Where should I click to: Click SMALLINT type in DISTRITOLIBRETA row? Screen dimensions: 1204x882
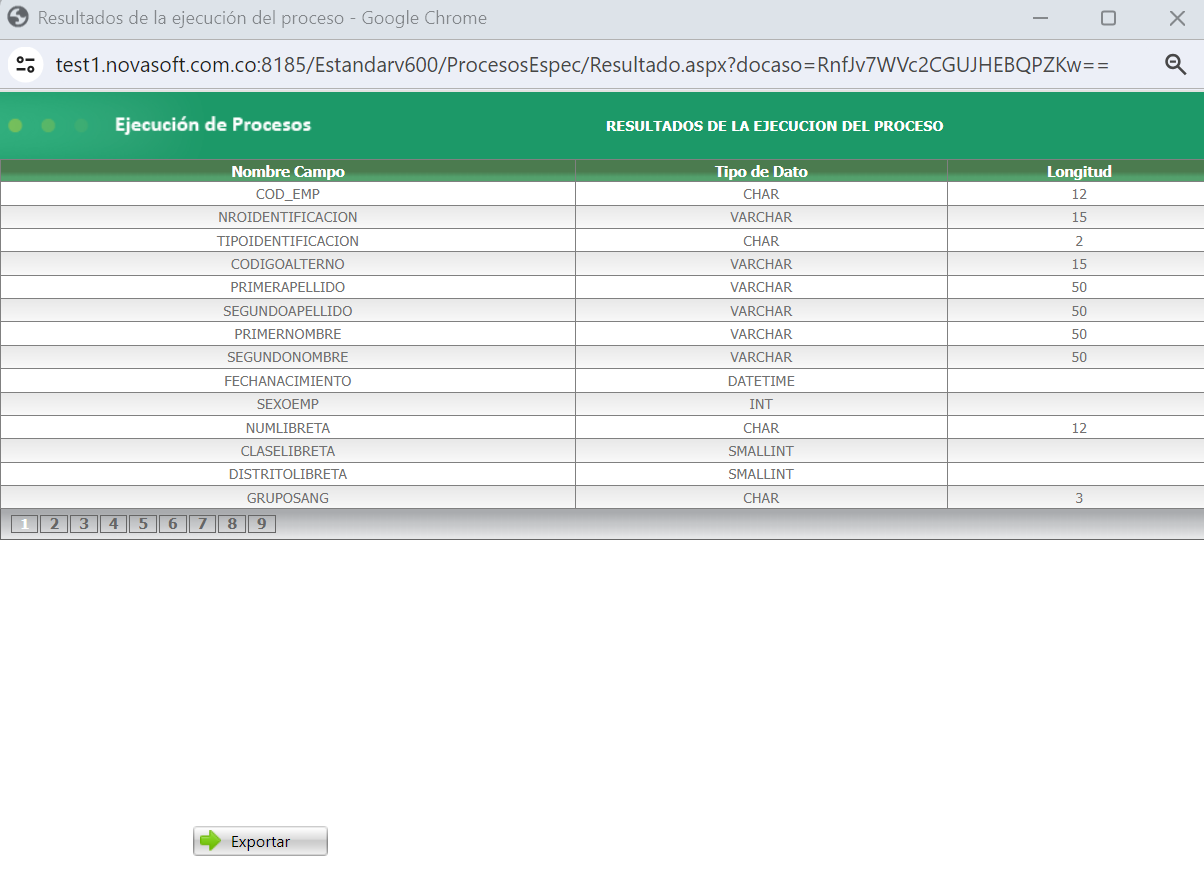761,474
